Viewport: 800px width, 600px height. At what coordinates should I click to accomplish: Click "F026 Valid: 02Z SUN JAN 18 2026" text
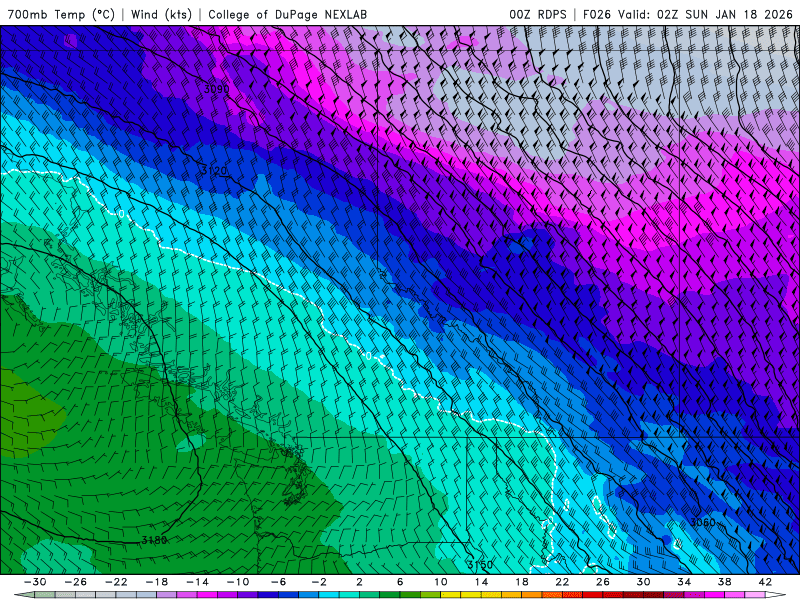tap(688, 14)
